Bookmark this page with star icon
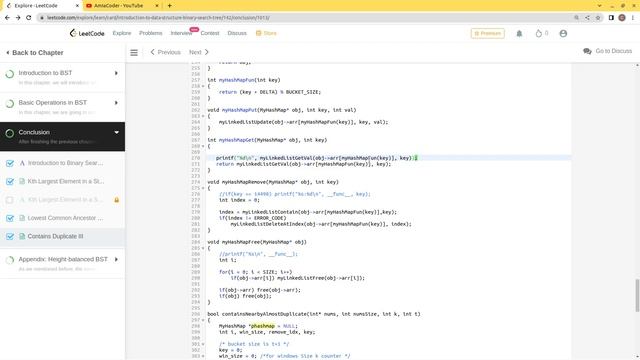The height and width of the screenshot is (360, 640). (x=598, y=18)
